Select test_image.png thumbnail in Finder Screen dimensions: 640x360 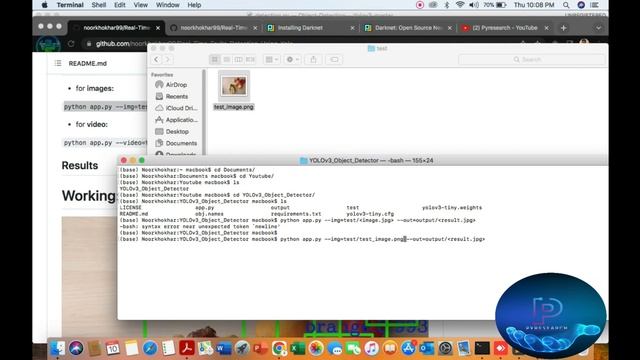coord(234,86)
